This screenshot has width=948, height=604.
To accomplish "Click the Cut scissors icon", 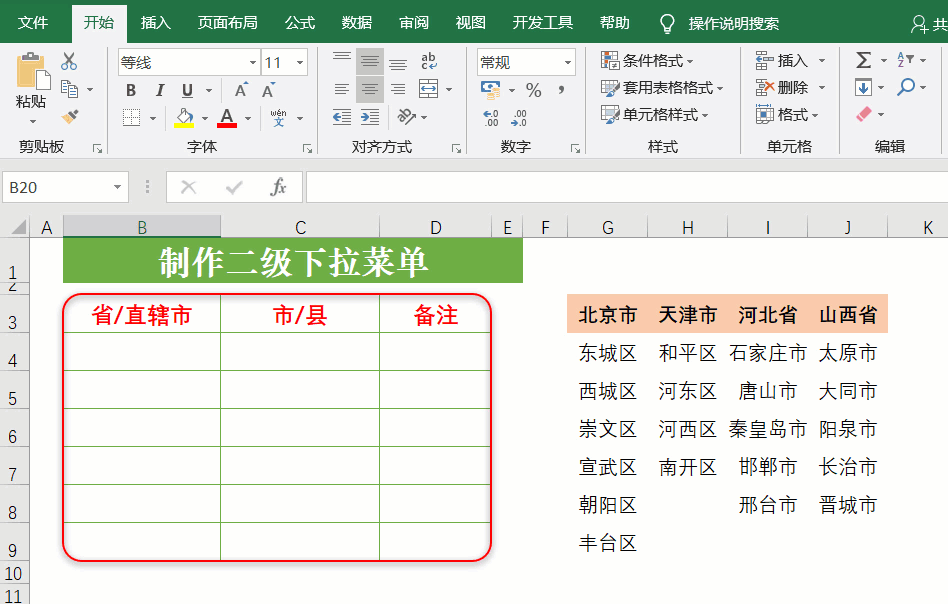I will point(69,62).
